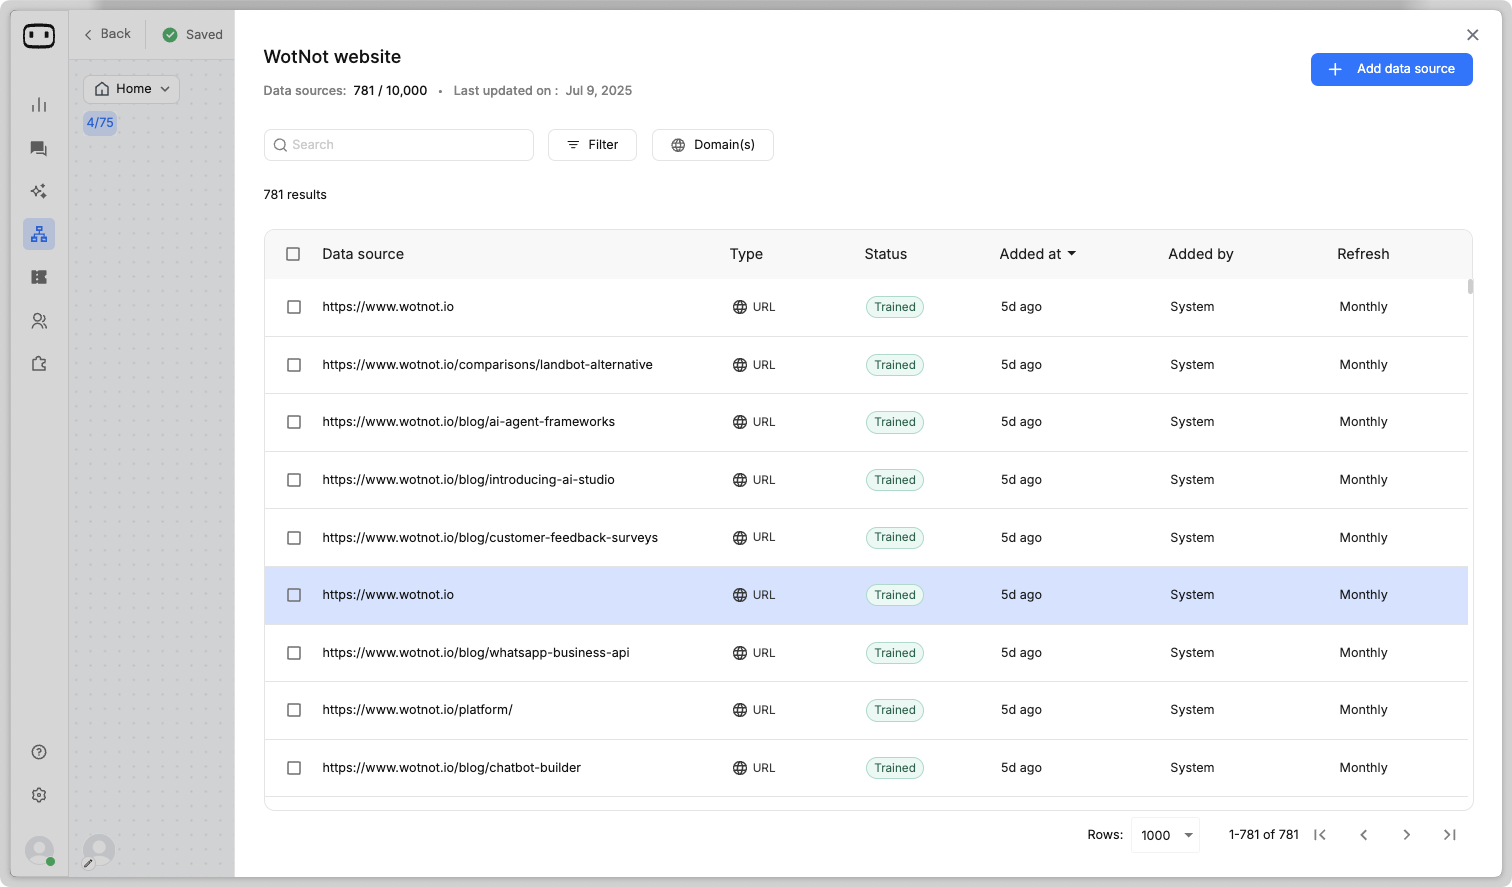The image size is (1512, 887).
Task: Click the Refresh column header
Action: coord(1363,254)
